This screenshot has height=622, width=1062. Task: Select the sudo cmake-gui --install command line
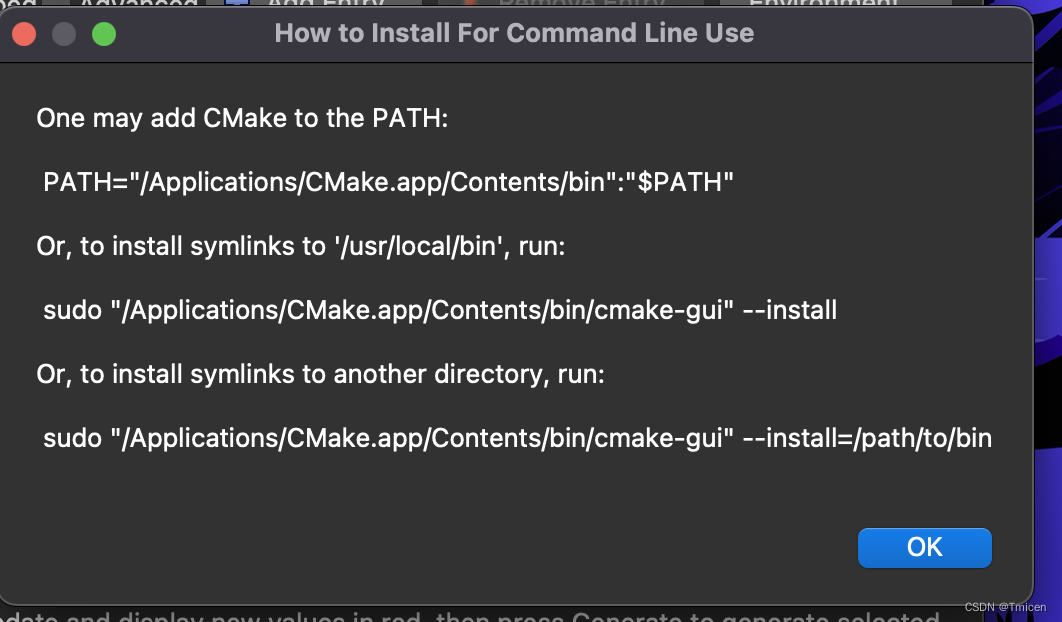pyautogui.click(x=440, y=310)
